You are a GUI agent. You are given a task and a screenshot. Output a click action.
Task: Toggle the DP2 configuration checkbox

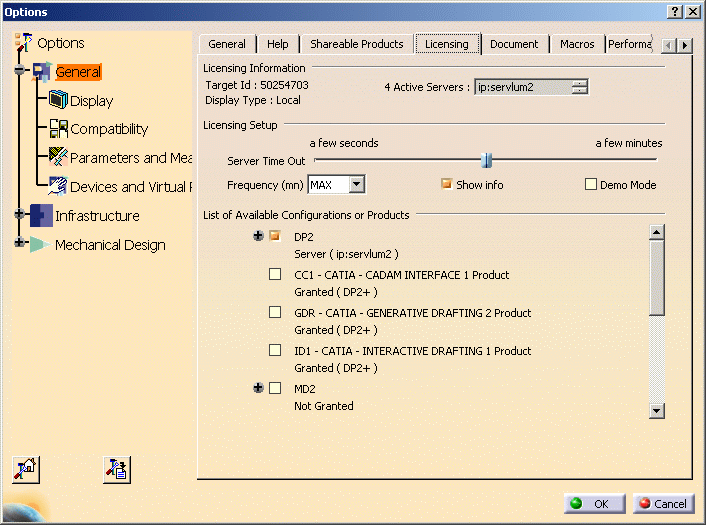[x=275, y=235]
